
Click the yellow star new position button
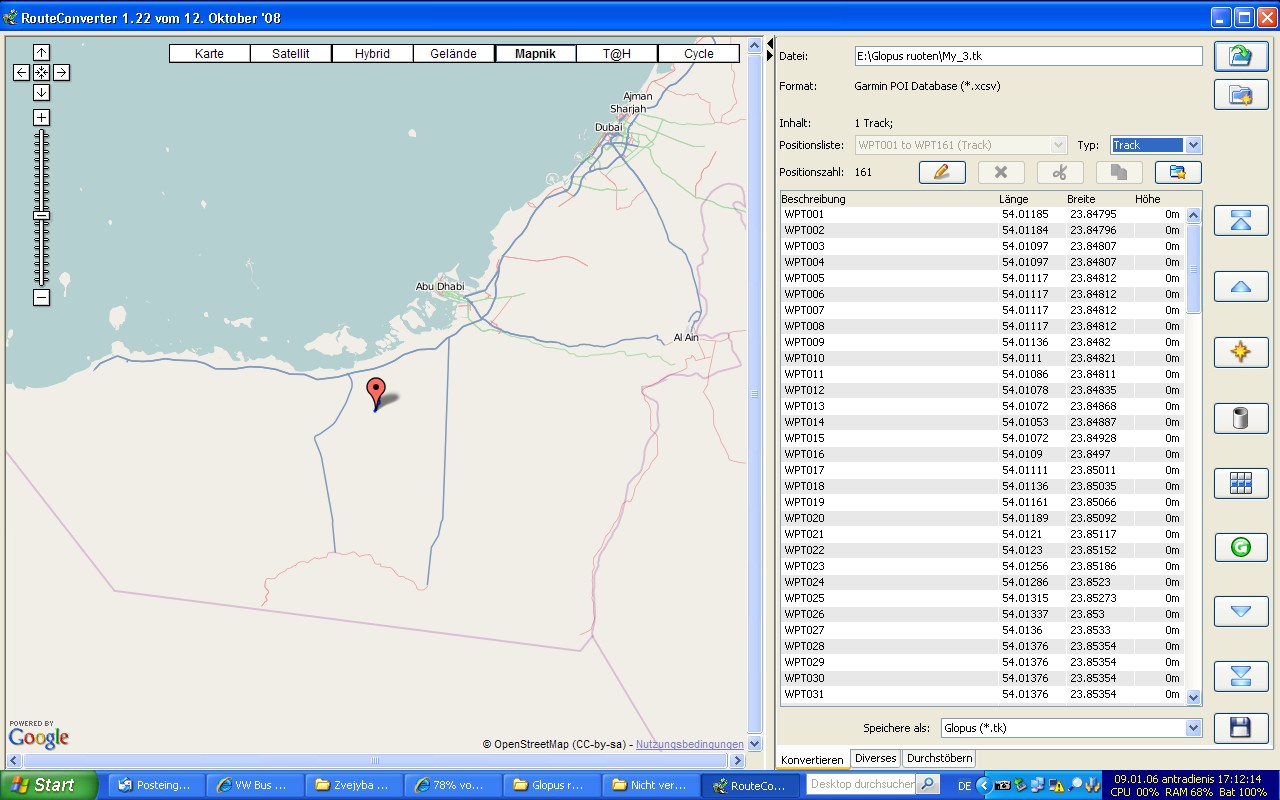pos(1240,352)
